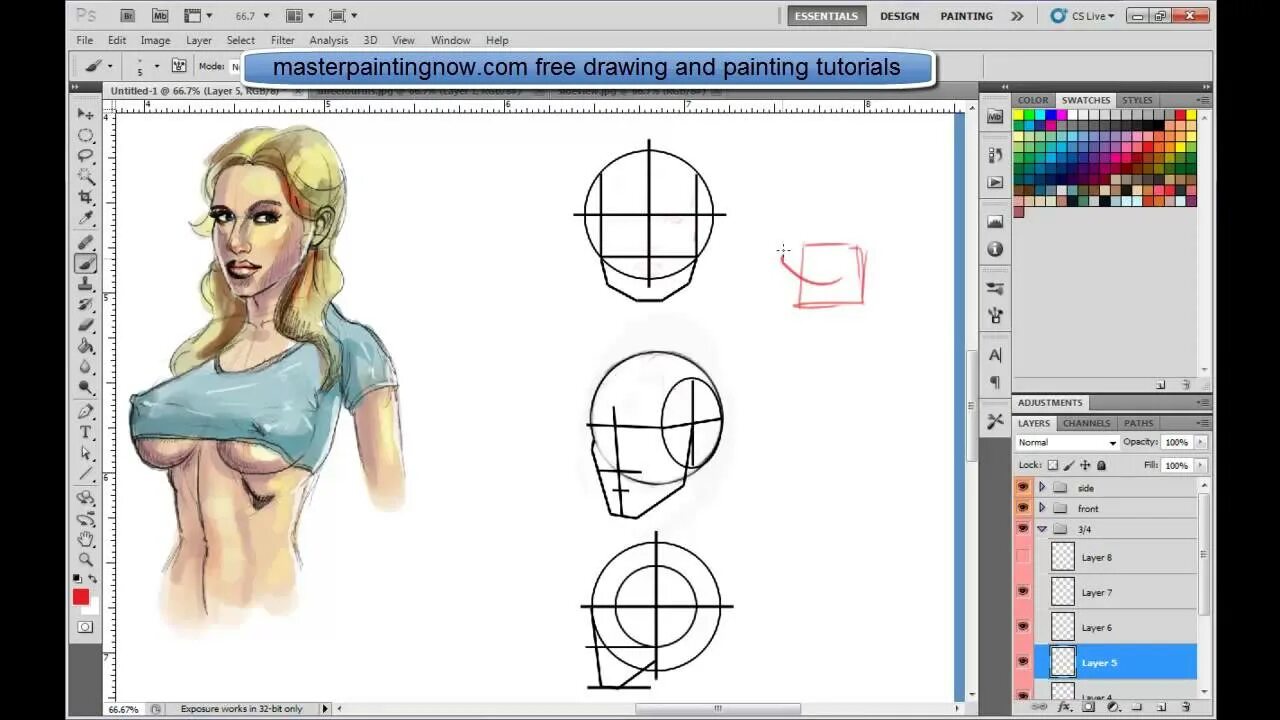Select the History Brush tool

pos(86,305)
